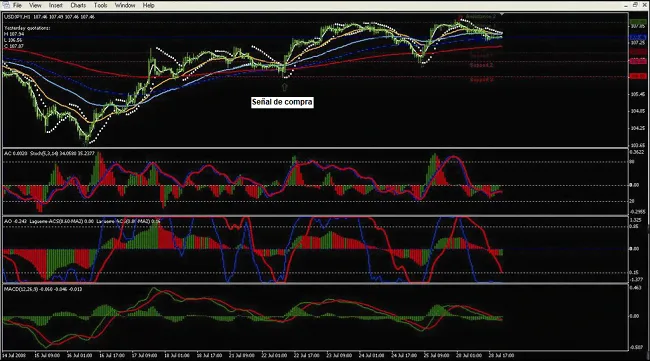Click the AC Stoch(5,3,14) indicator label
Screen dimensions: 650x361
pos(49,153)
